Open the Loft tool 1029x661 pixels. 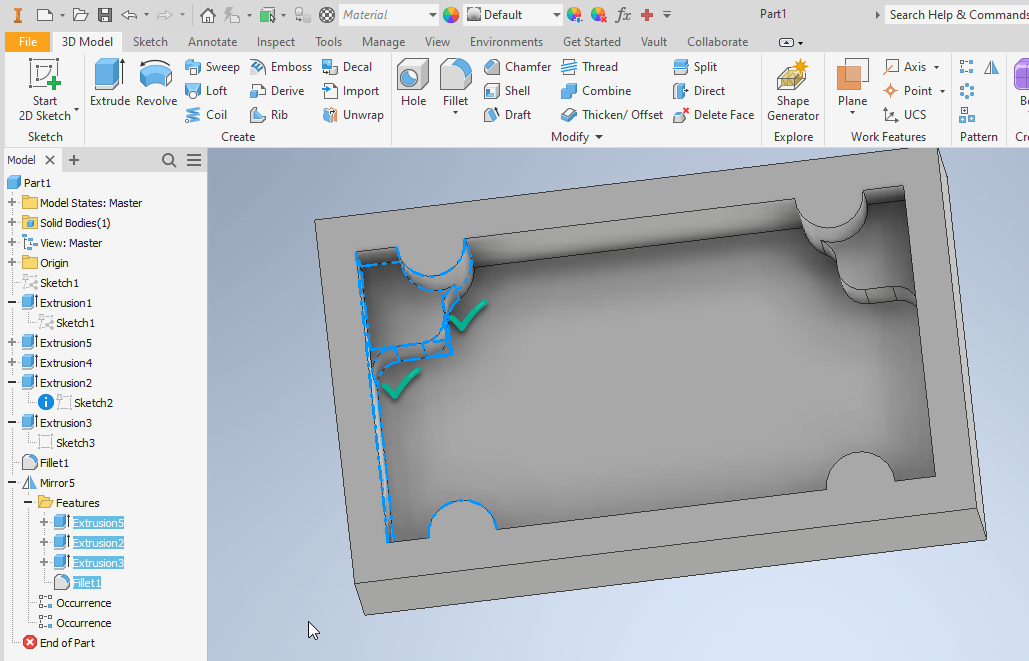[207, 90]
